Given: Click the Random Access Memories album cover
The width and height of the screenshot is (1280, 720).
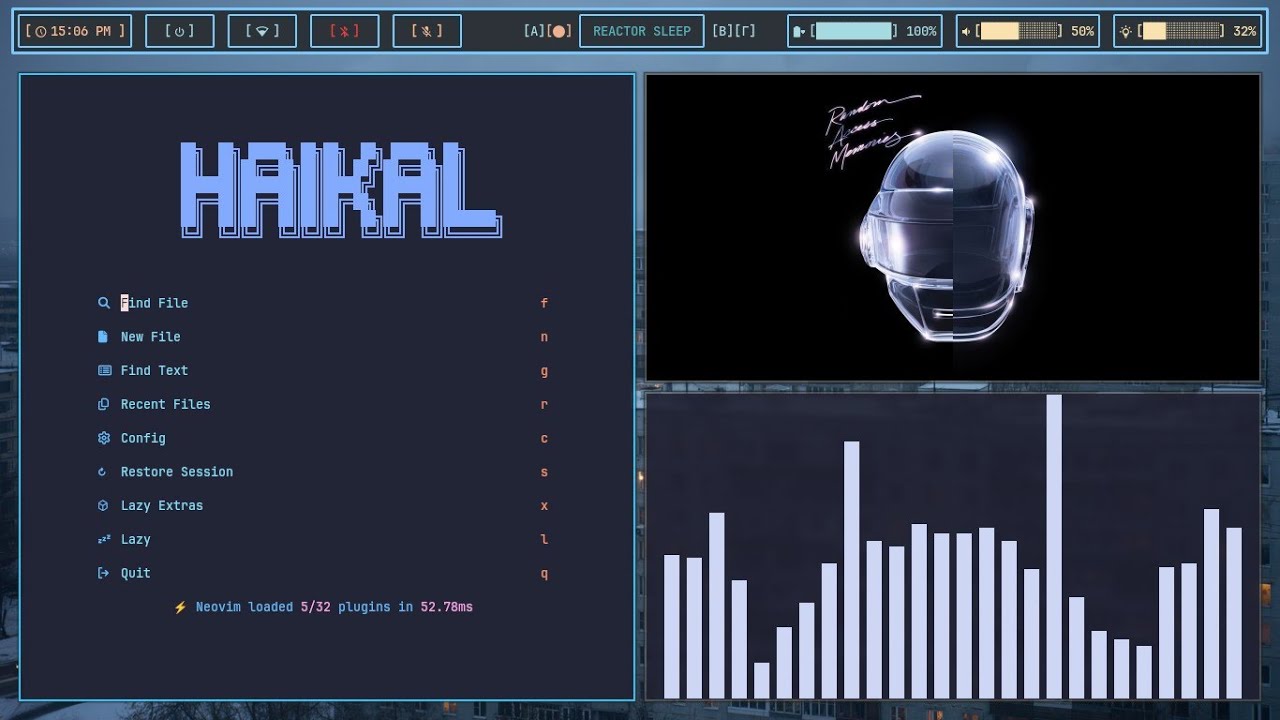Looking at the screenshot, I should pos(953,228).
